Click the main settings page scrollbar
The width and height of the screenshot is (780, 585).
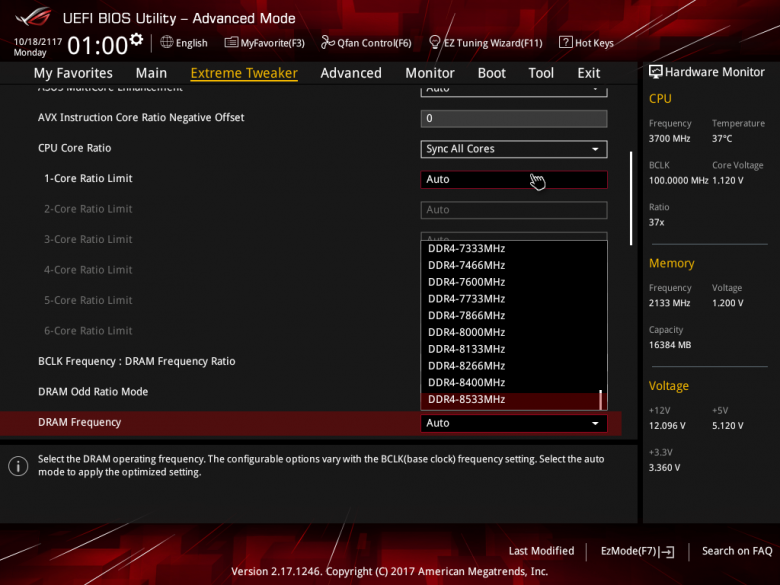pos(631,198)
